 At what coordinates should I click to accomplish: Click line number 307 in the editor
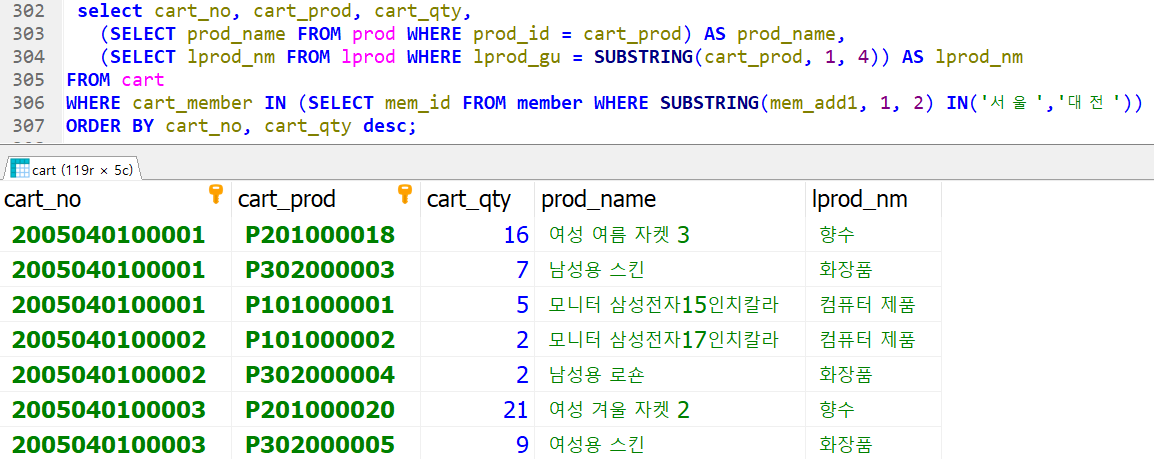(28, 125)
